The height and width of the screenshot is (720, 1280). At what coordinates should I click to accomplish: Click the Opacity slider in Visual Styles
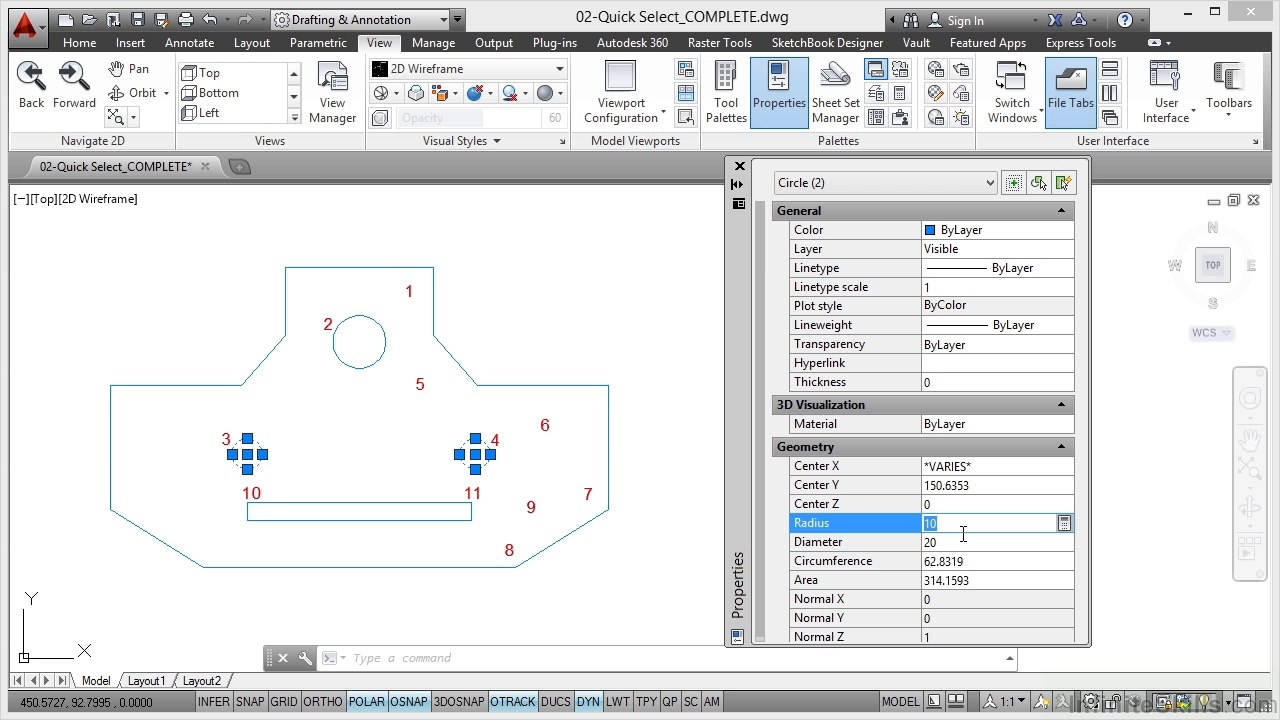[x=468, y=118]
